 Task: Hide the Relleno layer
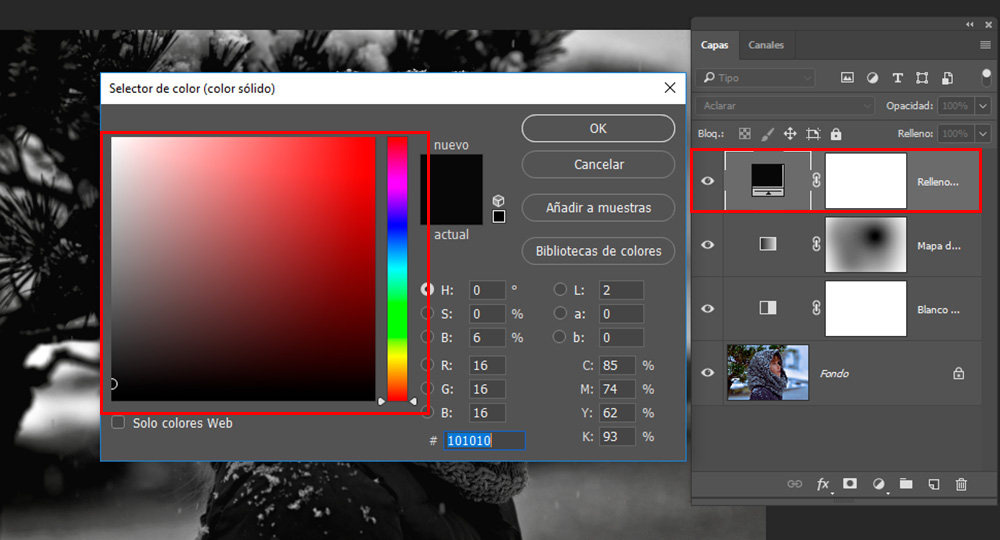(708, 181)
